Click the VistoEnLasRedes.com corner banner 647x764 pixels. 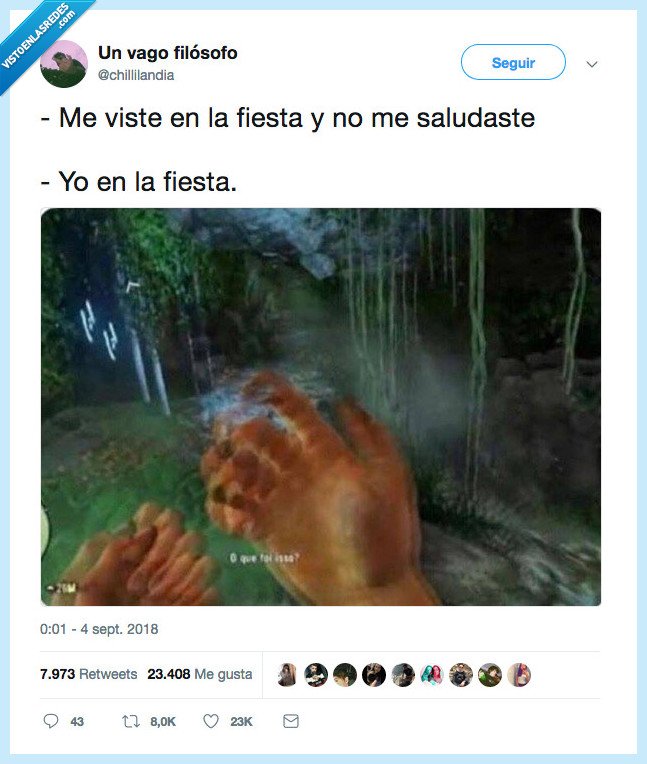[39, 37]
